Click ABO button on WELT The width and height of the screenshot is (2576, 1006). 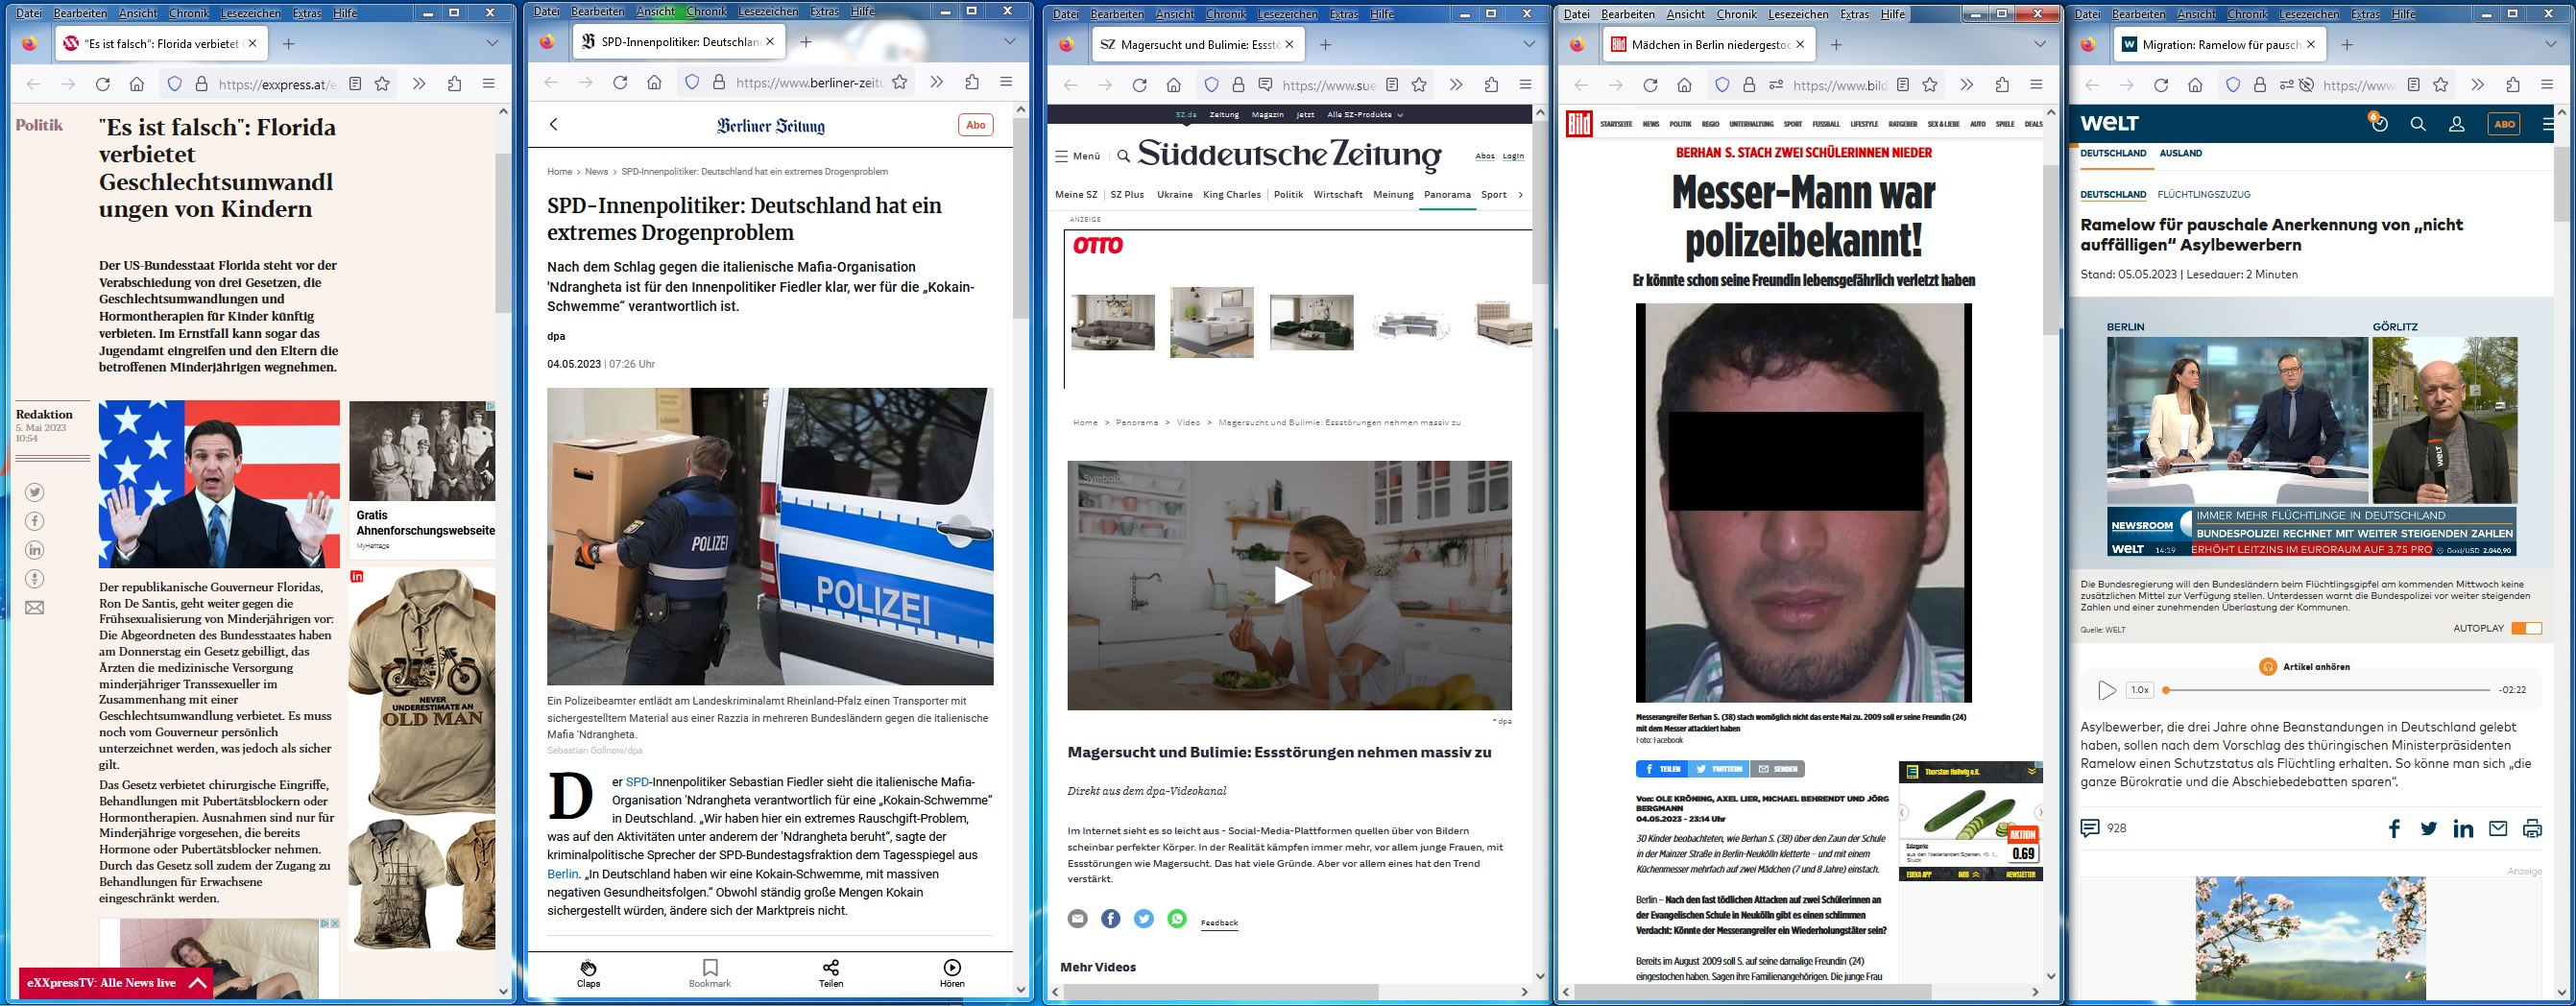click(2504, 124)
